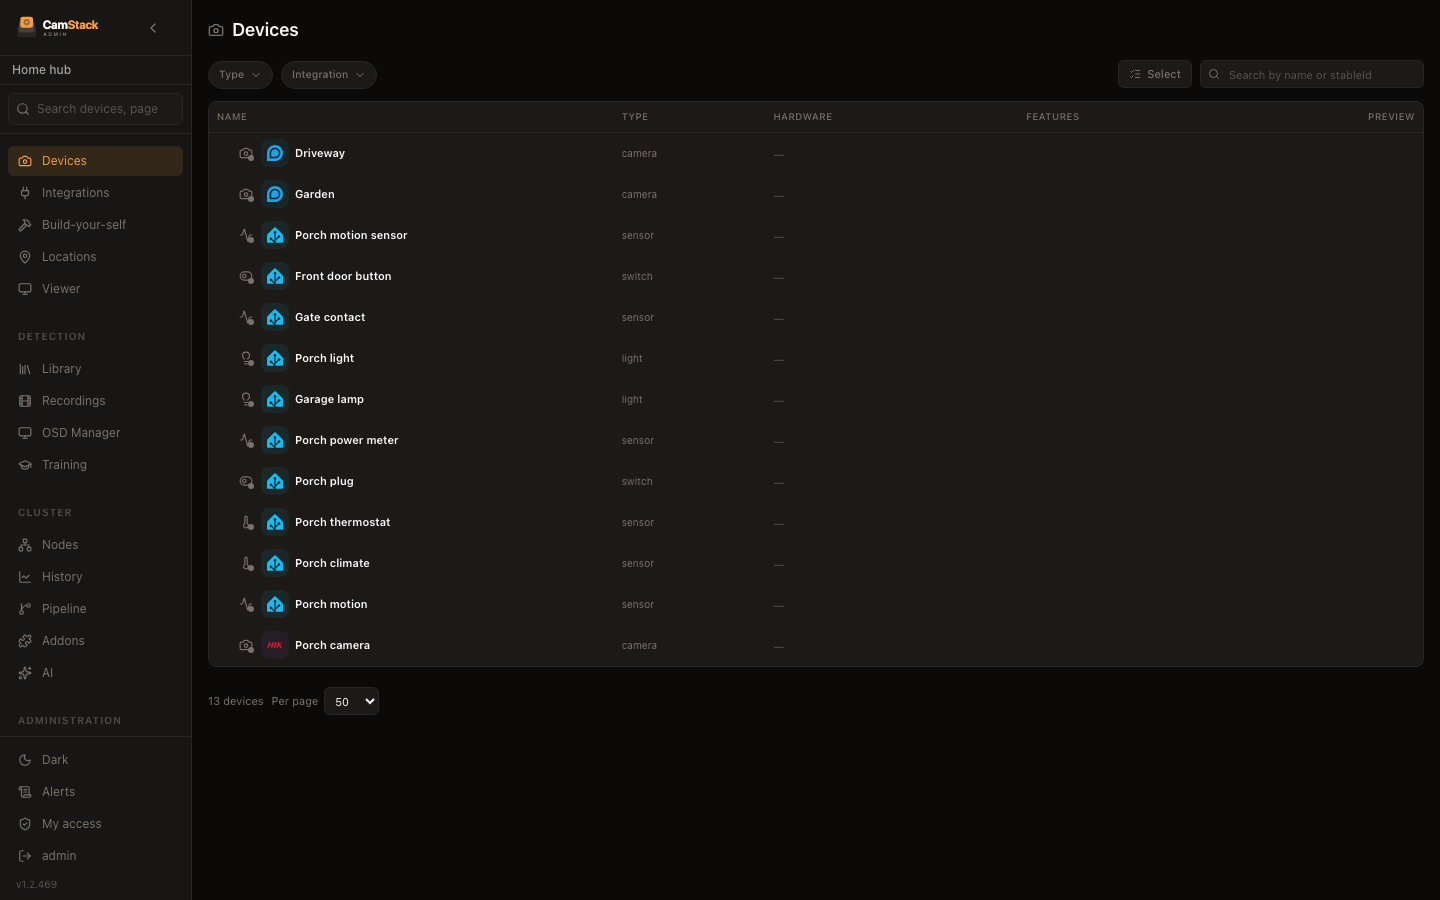Image resolution: width=1440 pixels, height=900 pixels.
Task: Click the OSD Manager monitor icon
Action: [25, 433]
